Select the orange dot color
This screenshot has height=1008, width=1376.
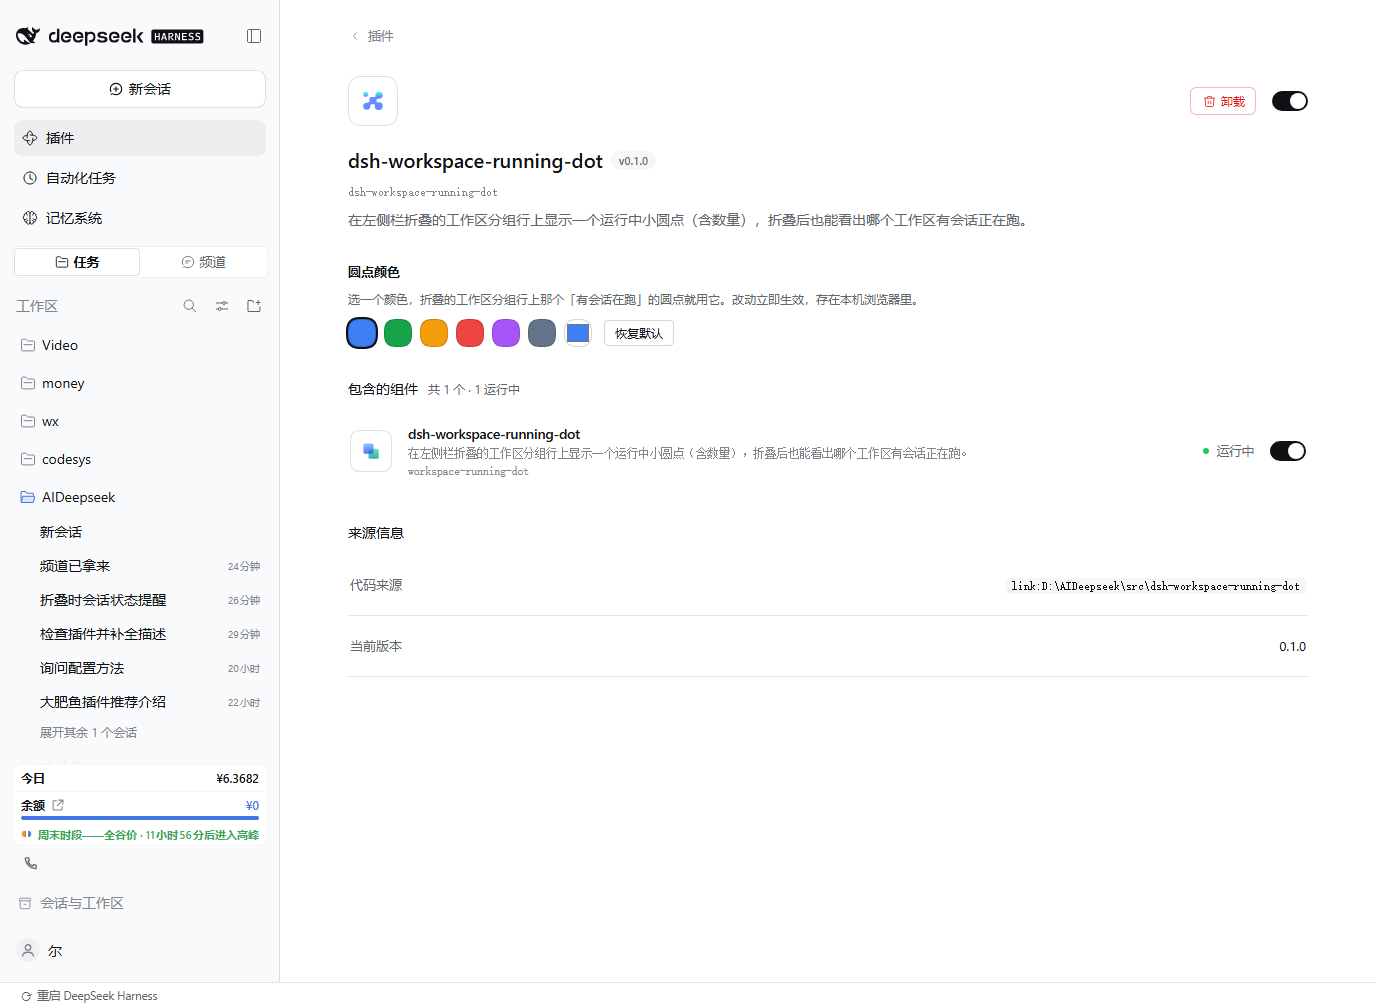434,333
